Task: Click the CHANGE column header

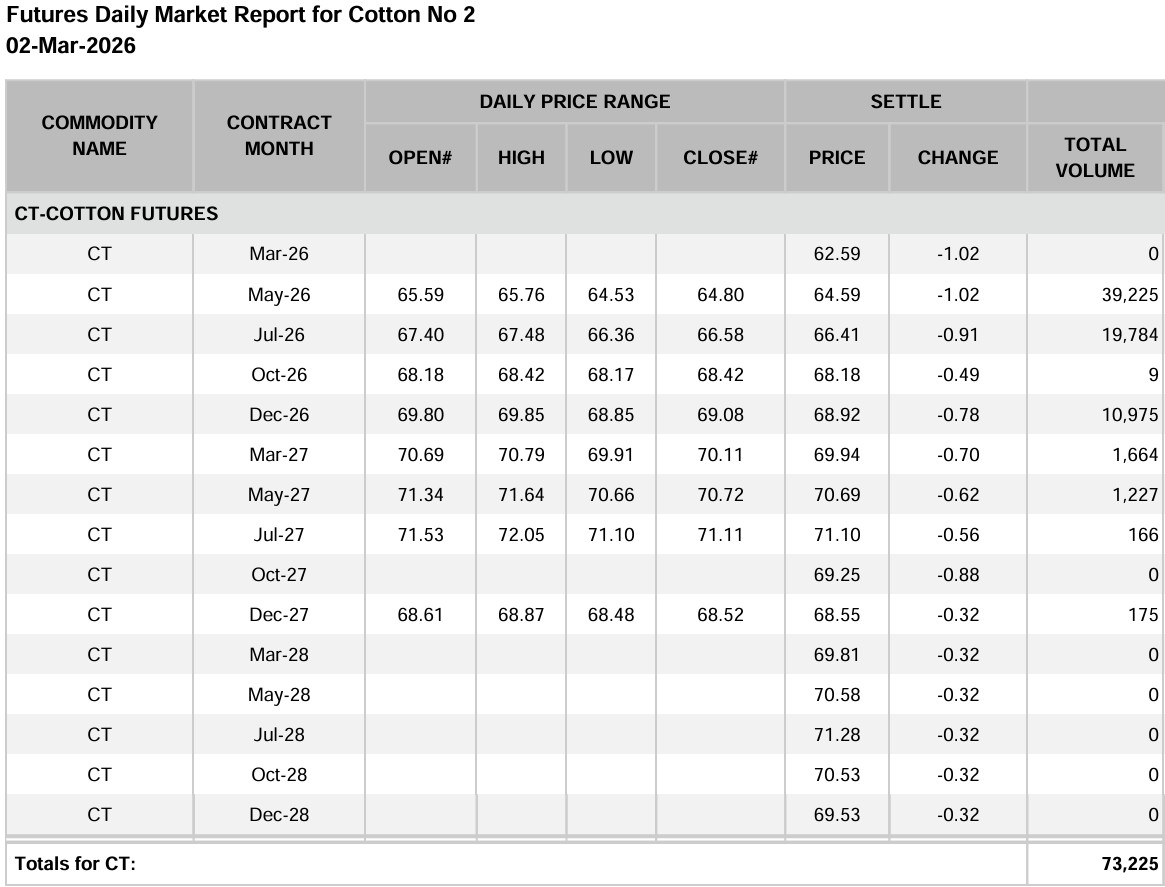Action: coord(958,158)
